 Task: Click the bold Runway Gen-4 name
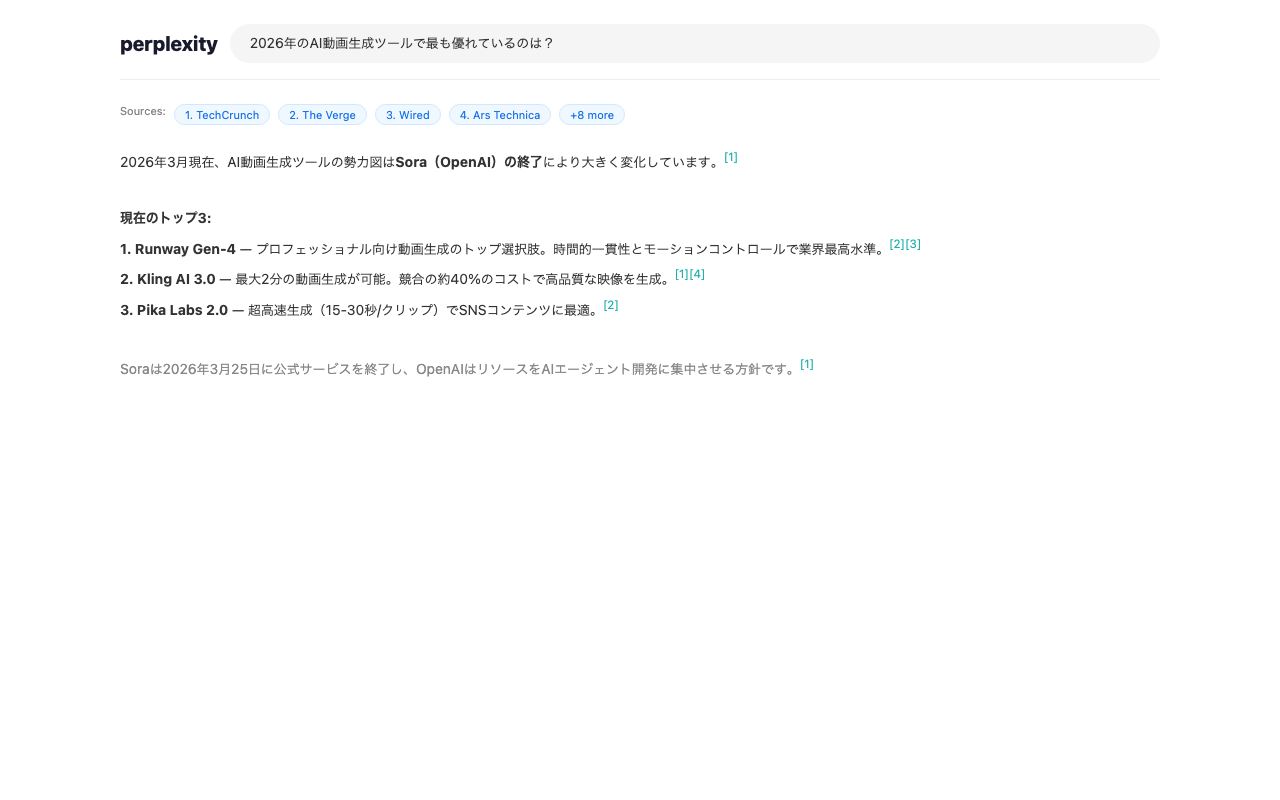(177, 249)
